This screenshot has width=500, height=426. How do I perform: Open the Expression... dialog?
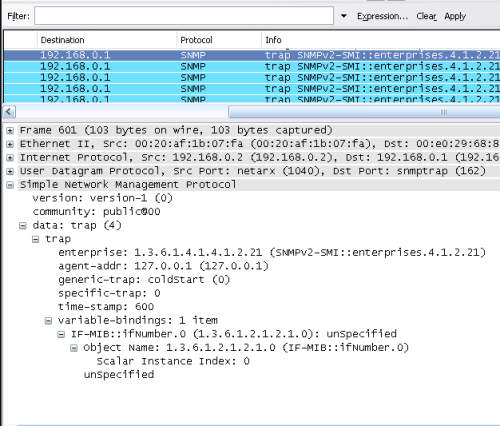(382, 16)
